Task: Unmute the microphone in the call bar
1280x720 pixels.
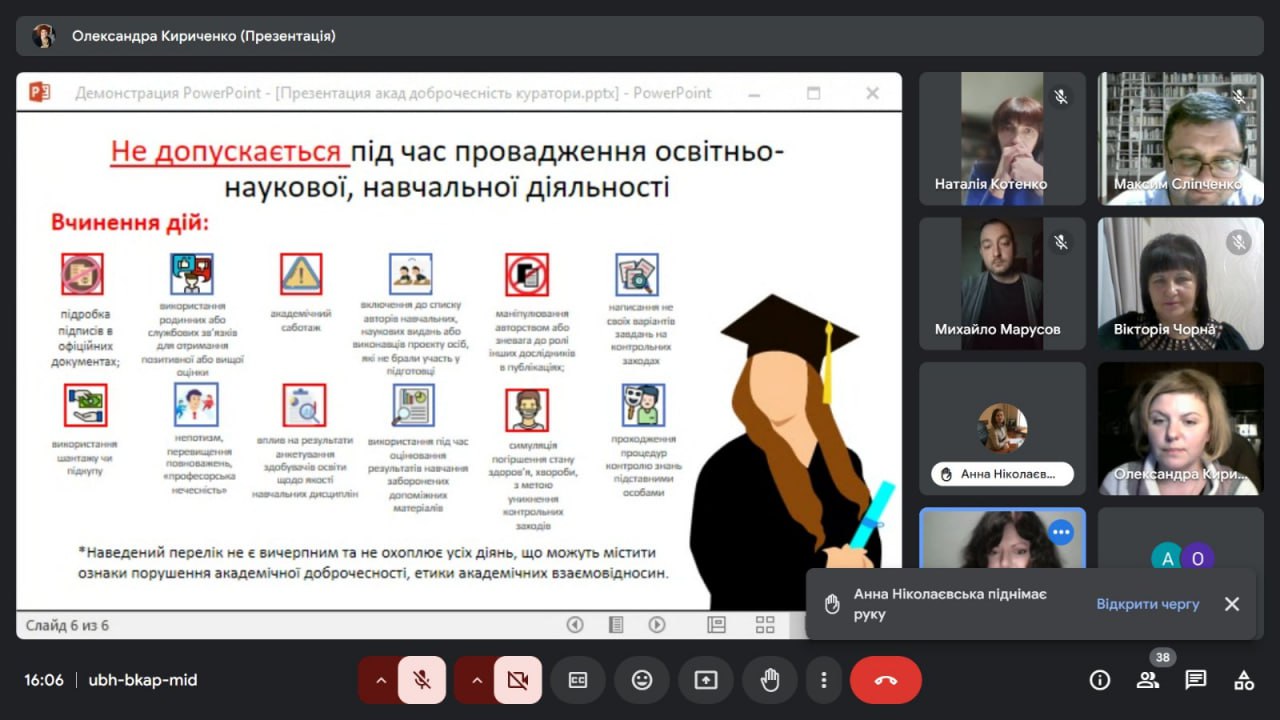Action: click(422, 680)
